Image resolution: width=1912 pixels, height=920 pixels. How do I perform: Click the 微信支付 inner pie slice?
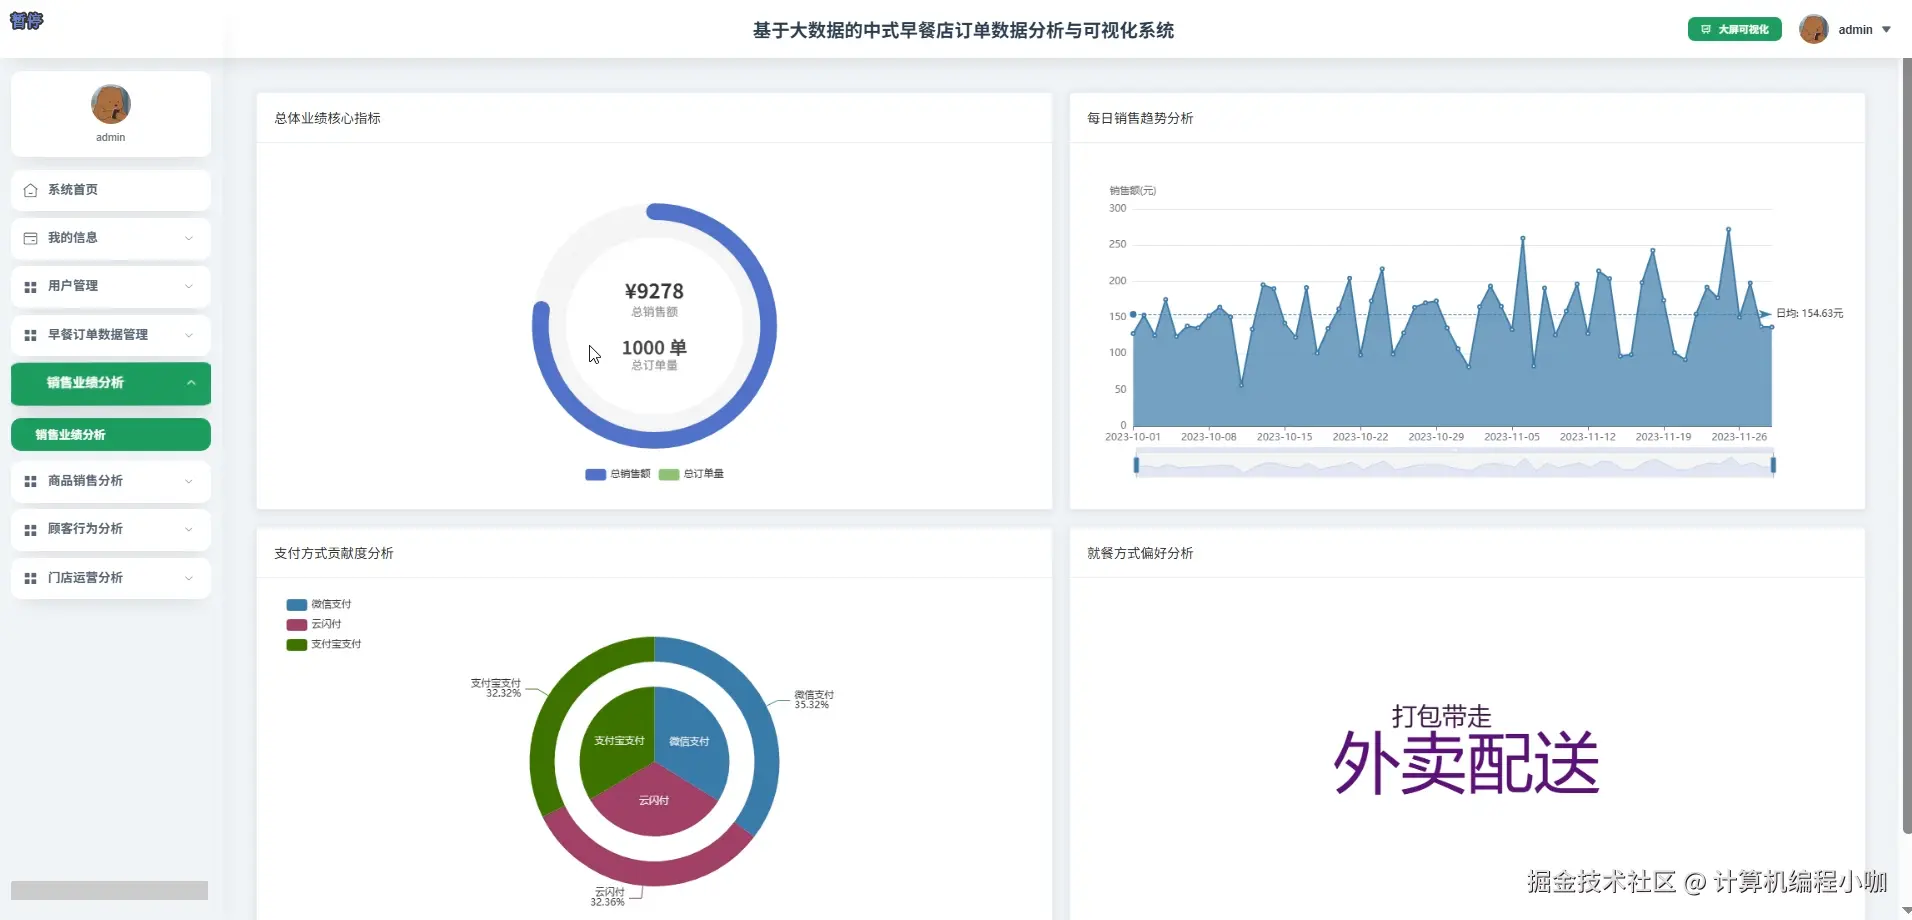click(692, 741)
